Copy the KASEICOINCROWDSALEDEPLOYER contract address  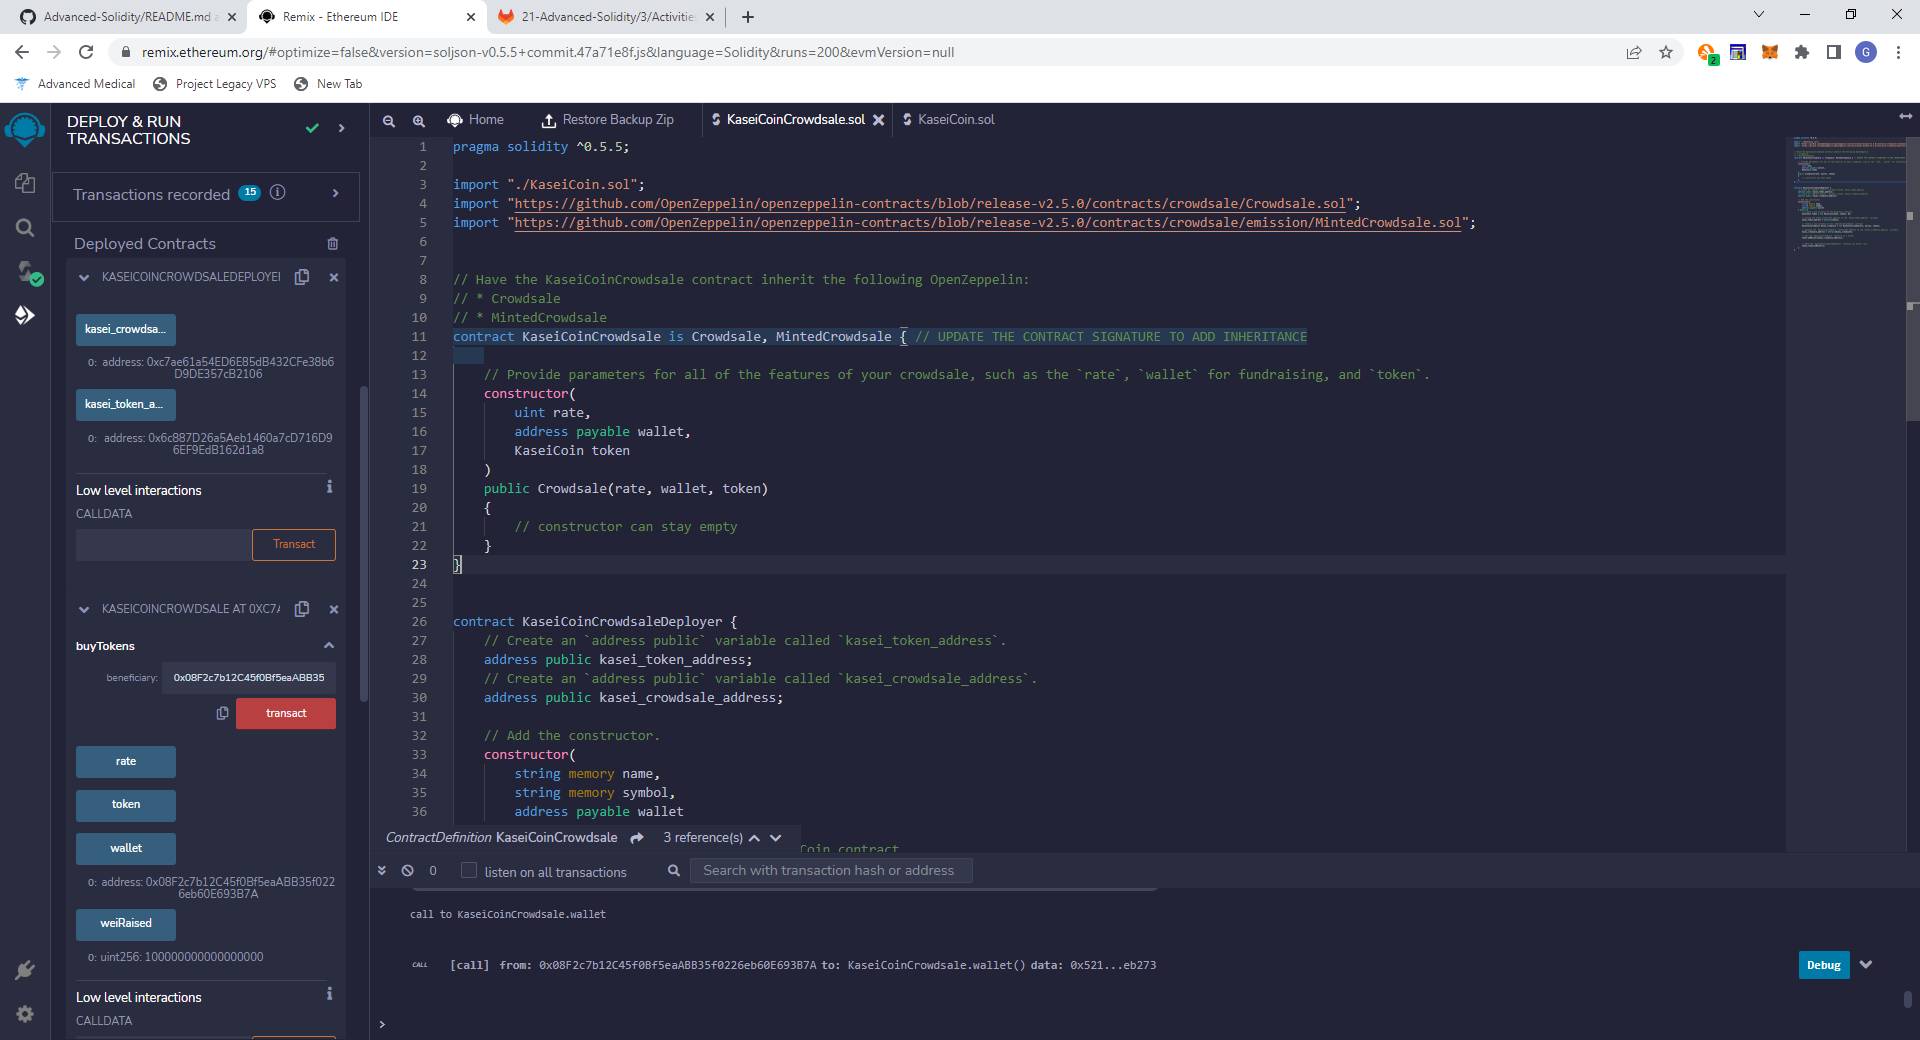[302, 277]
